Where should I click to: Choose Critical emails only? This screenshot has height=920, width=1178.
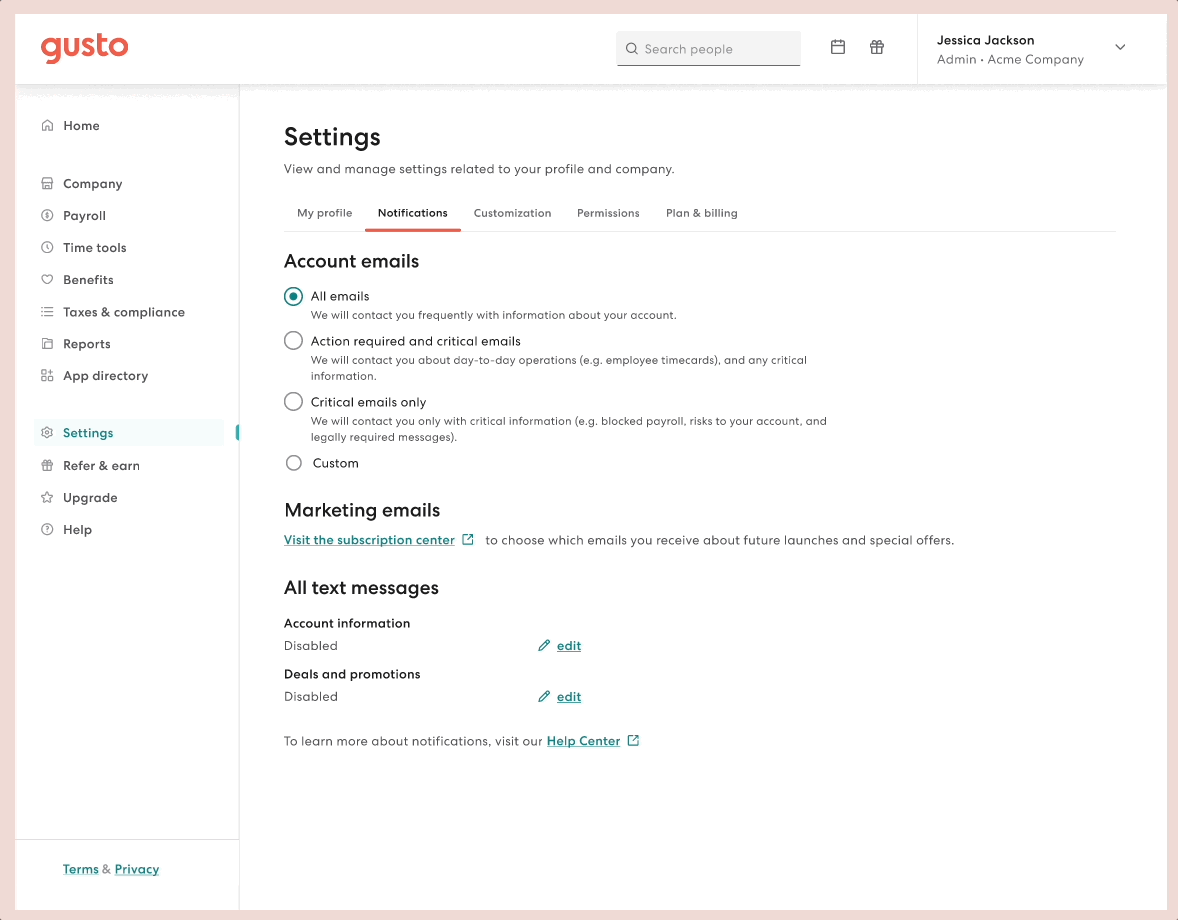coord(293,401)
